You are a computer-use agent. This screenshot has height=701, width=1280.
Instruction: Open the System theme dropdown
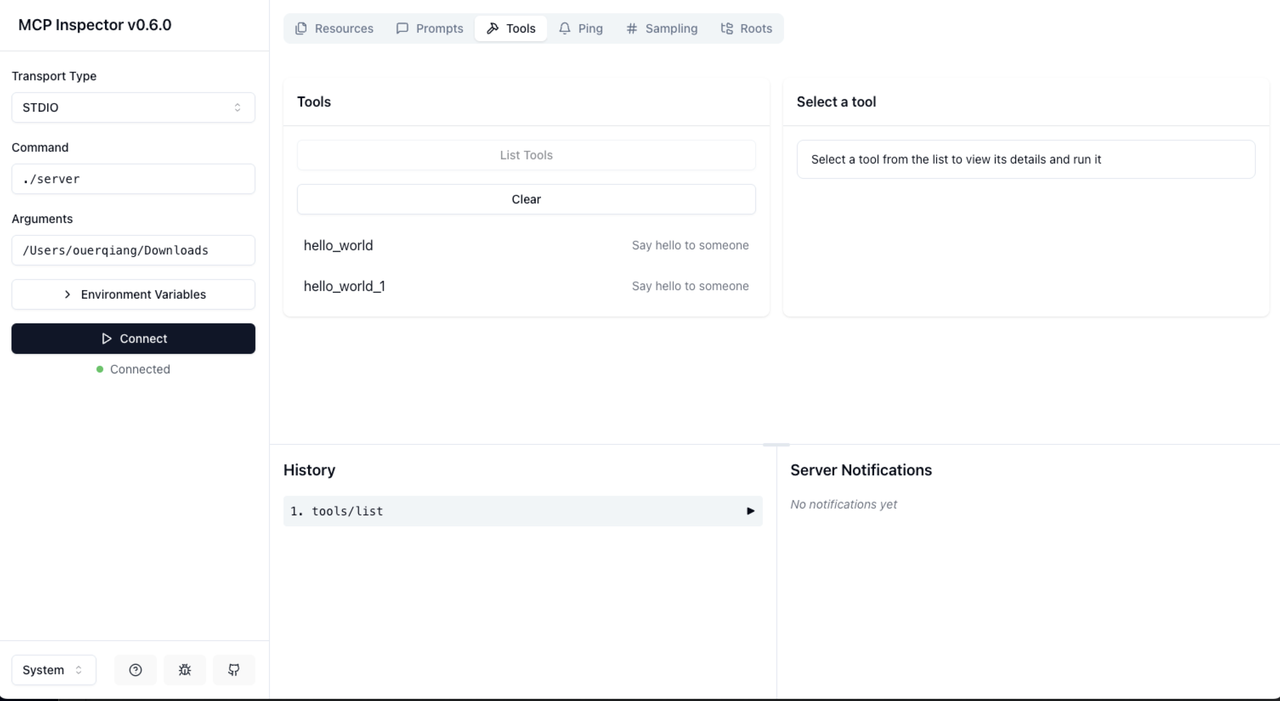point(53,670)
